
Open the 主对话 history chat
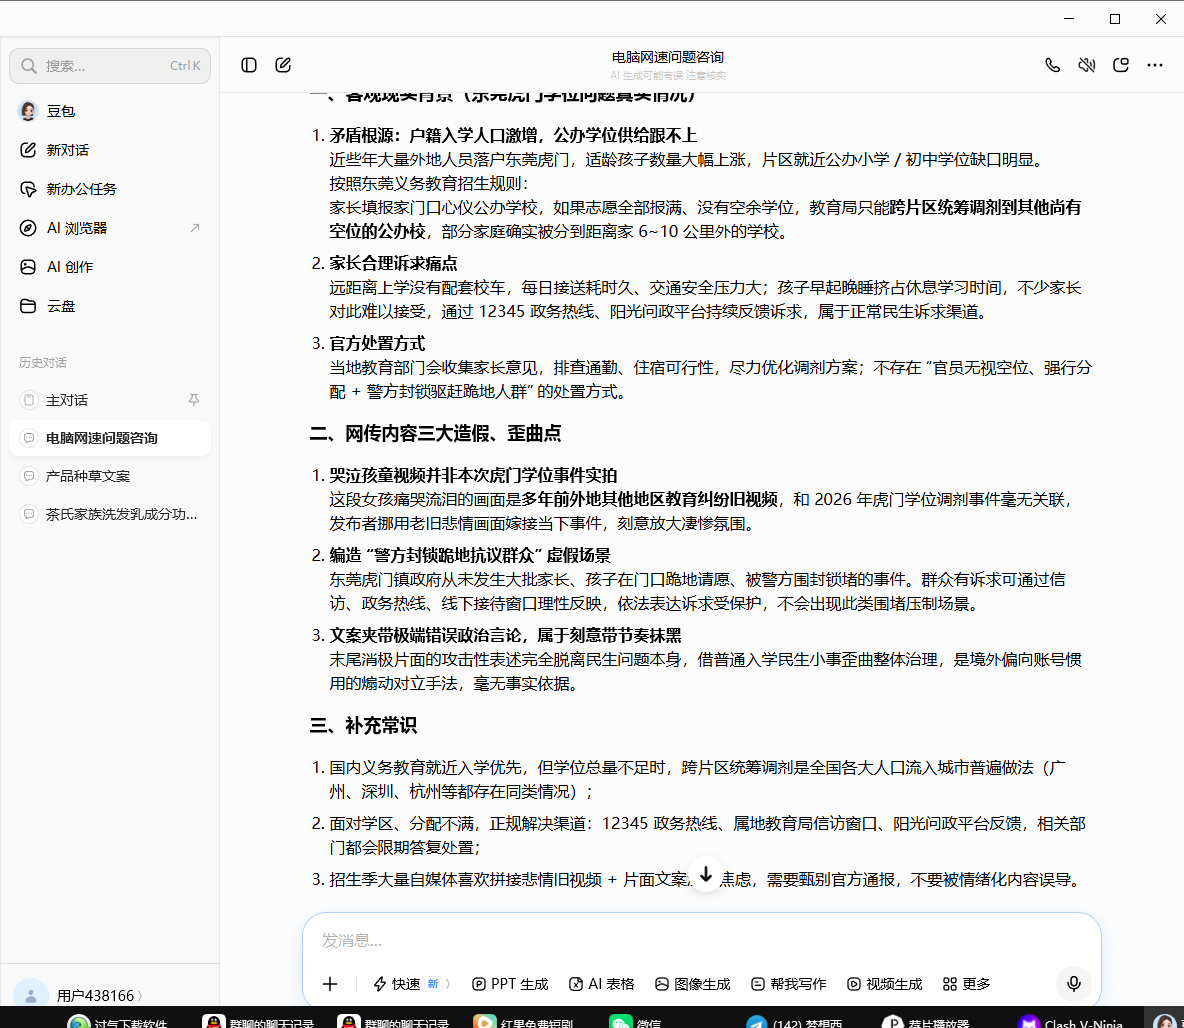pyautogui.click(x=109, y=400)
